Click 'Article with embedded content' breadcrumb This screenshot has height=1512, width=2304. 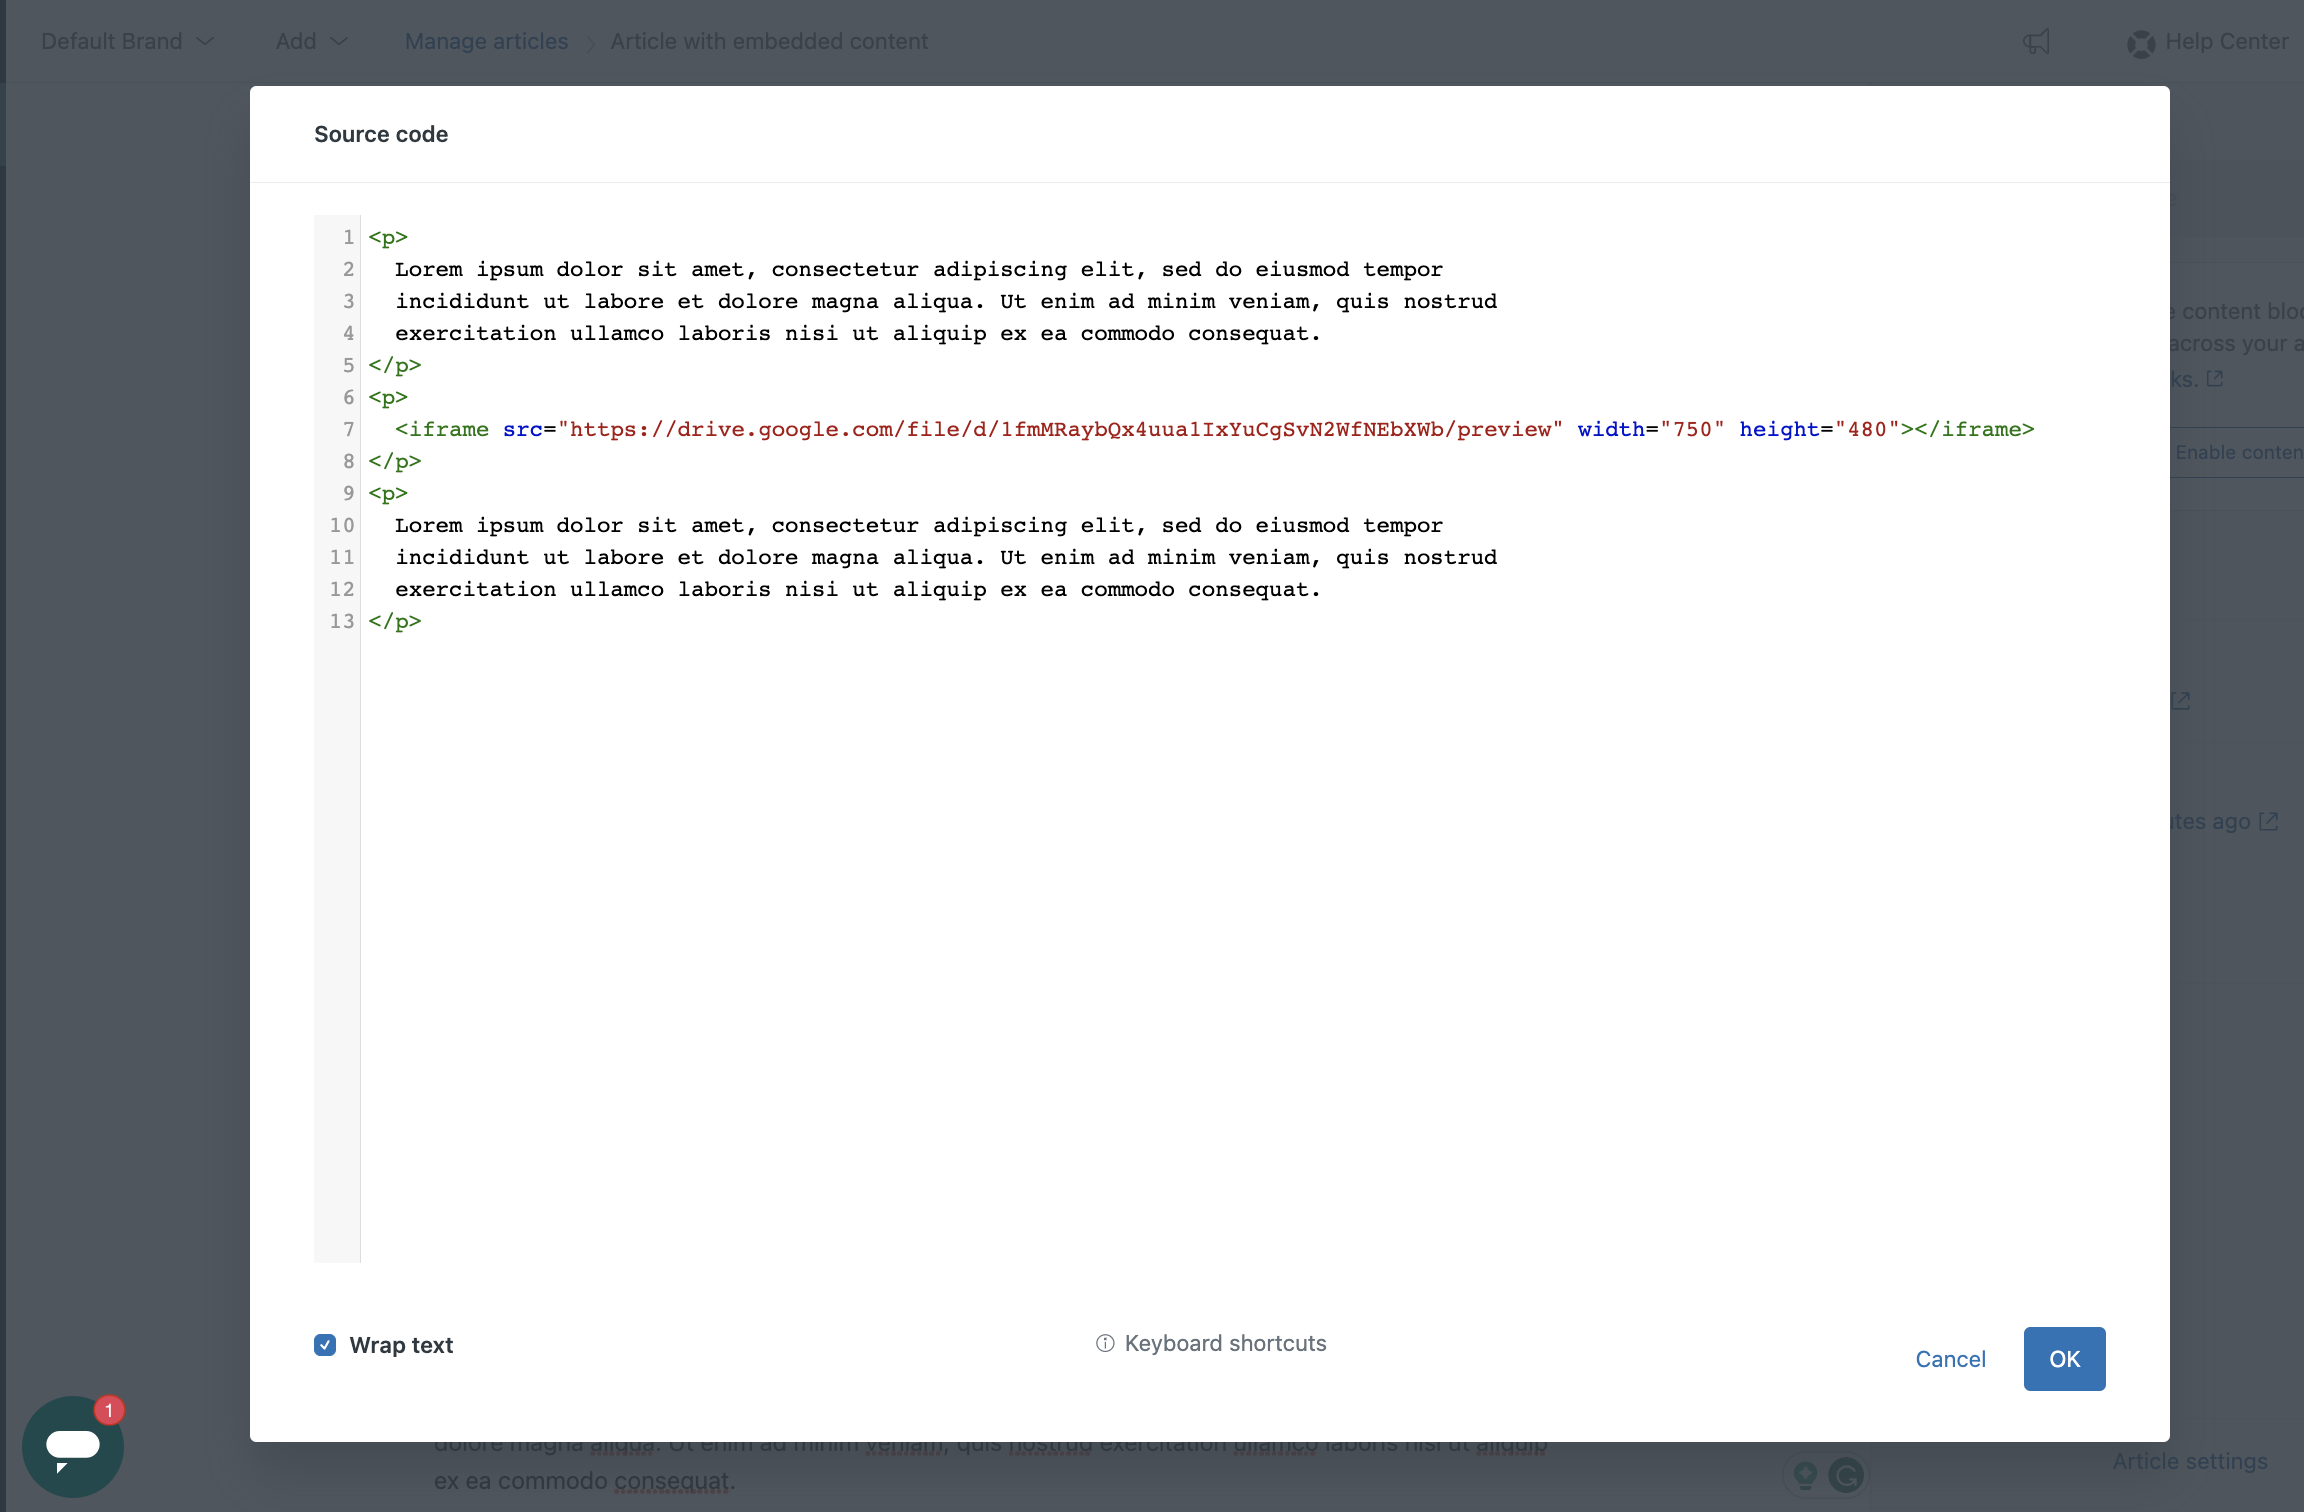coord(769,42)
